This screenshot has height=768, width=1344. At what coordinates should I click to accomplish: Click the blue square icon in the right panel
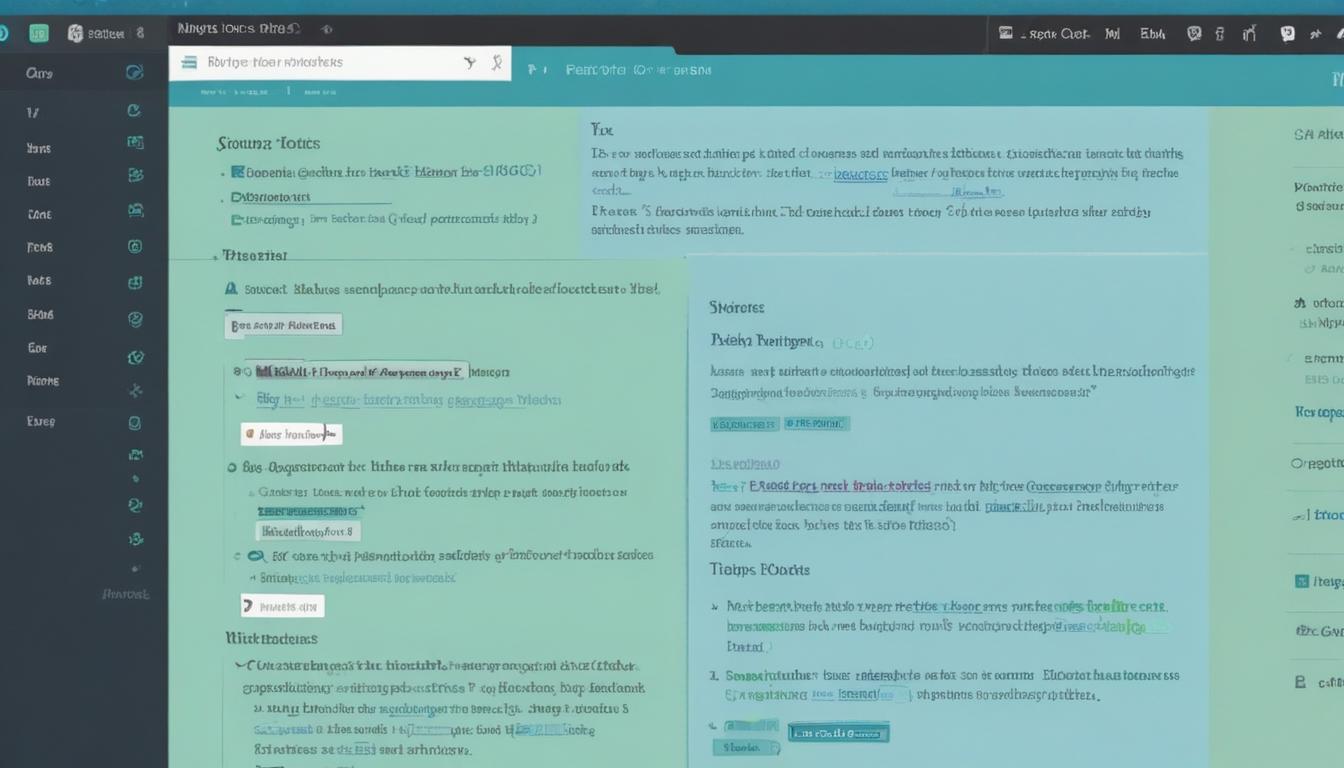(x=1301, y=581)
